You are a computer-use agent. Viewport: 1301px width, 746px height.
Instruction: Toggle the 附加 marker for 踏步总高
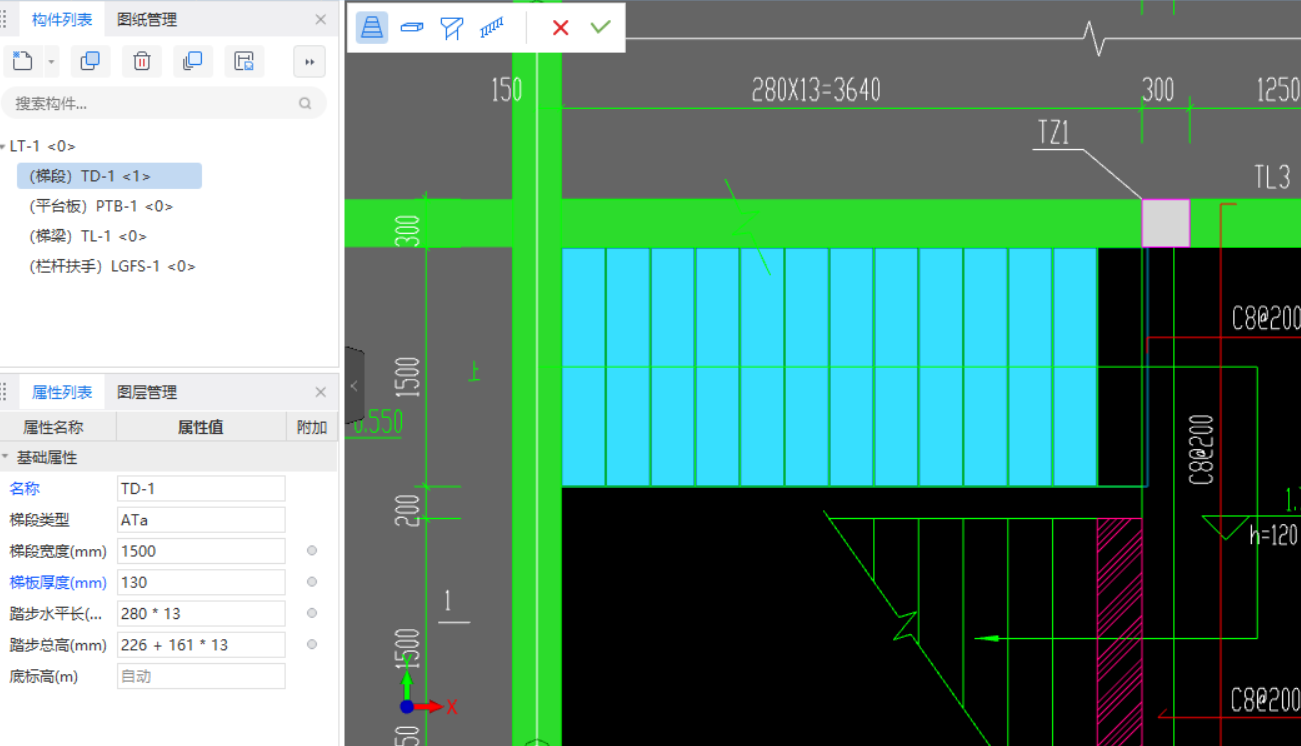[x=312, y=645]
